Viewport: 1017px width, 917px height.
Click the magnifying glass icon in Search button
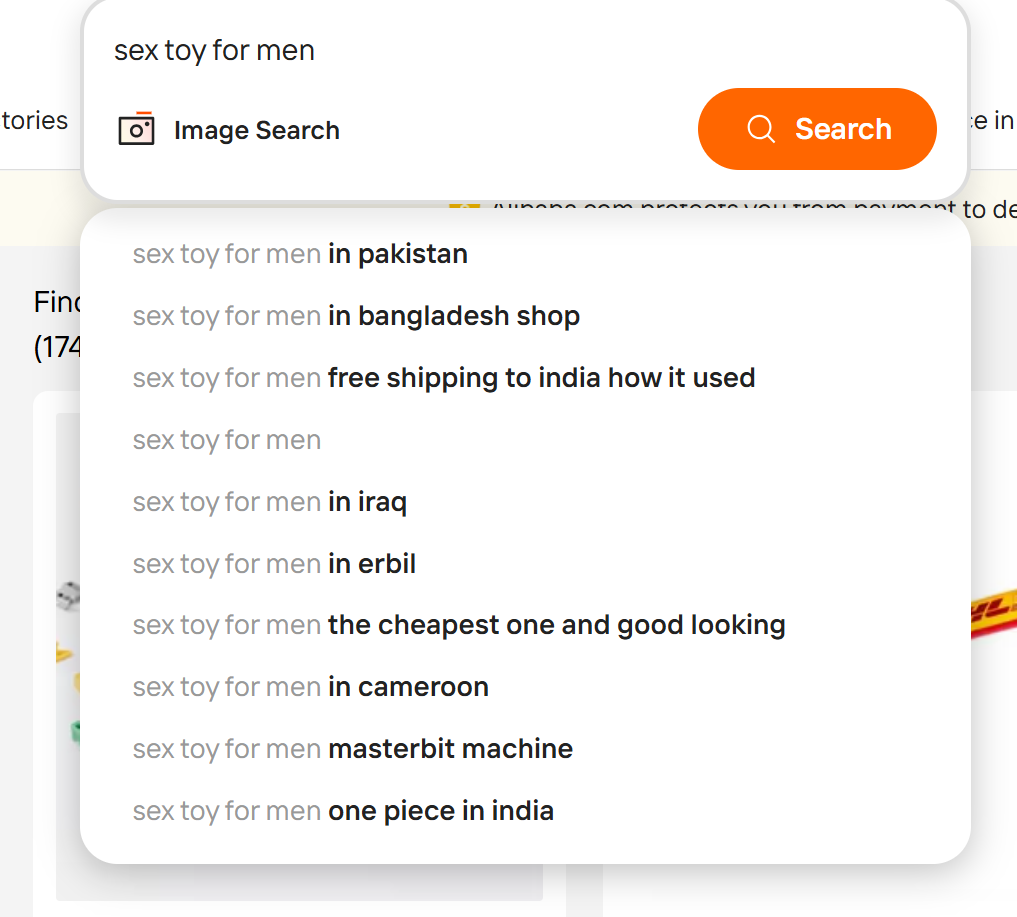click(761, 129)
